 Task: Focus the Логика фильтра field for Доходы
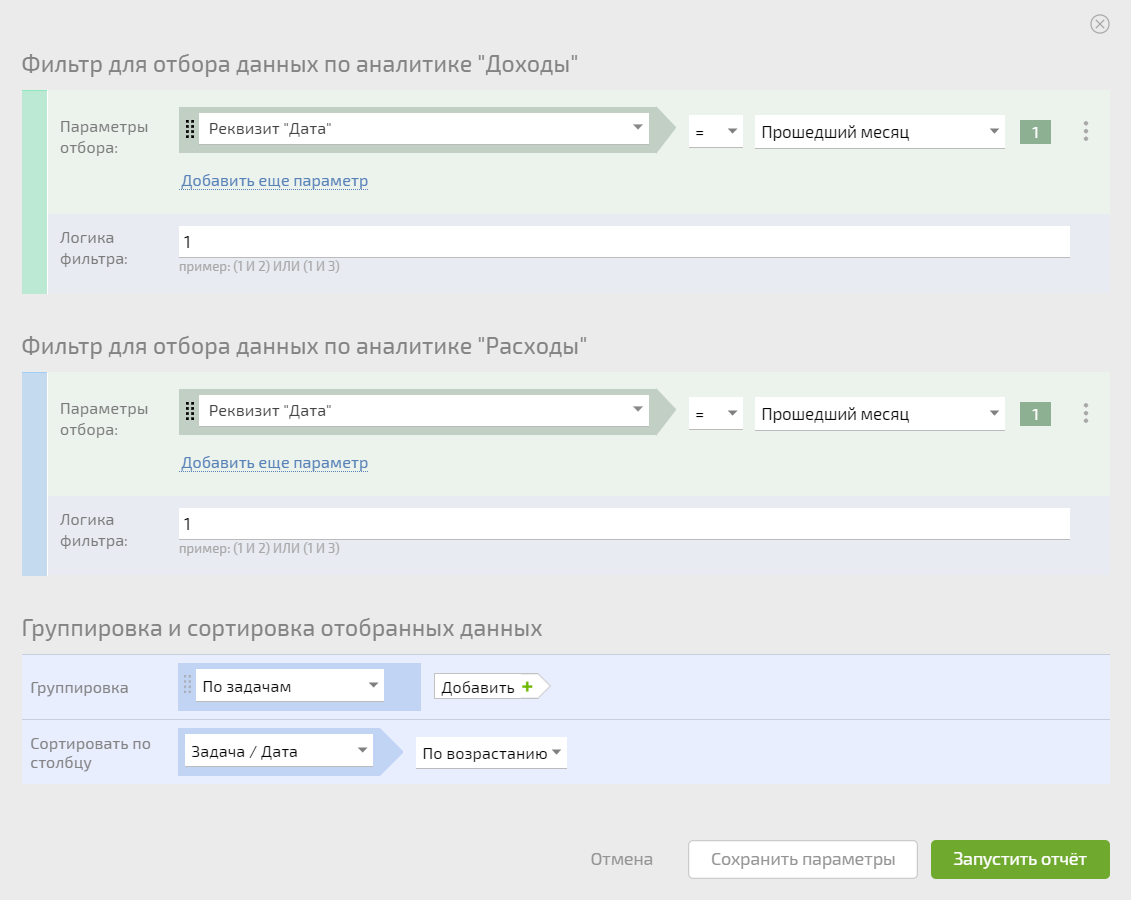point(624,242)
